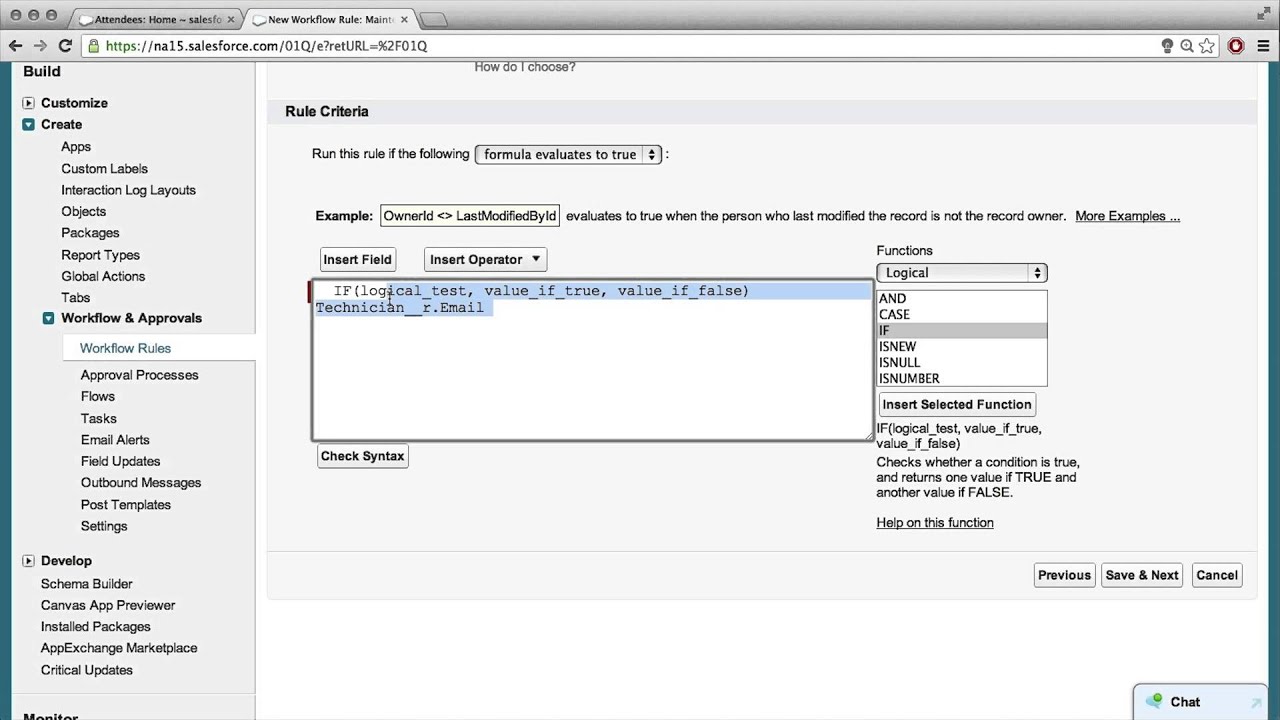1280x720 pixels.
Task: Open Flows in sidebar
Action: (x=98, y=397)
